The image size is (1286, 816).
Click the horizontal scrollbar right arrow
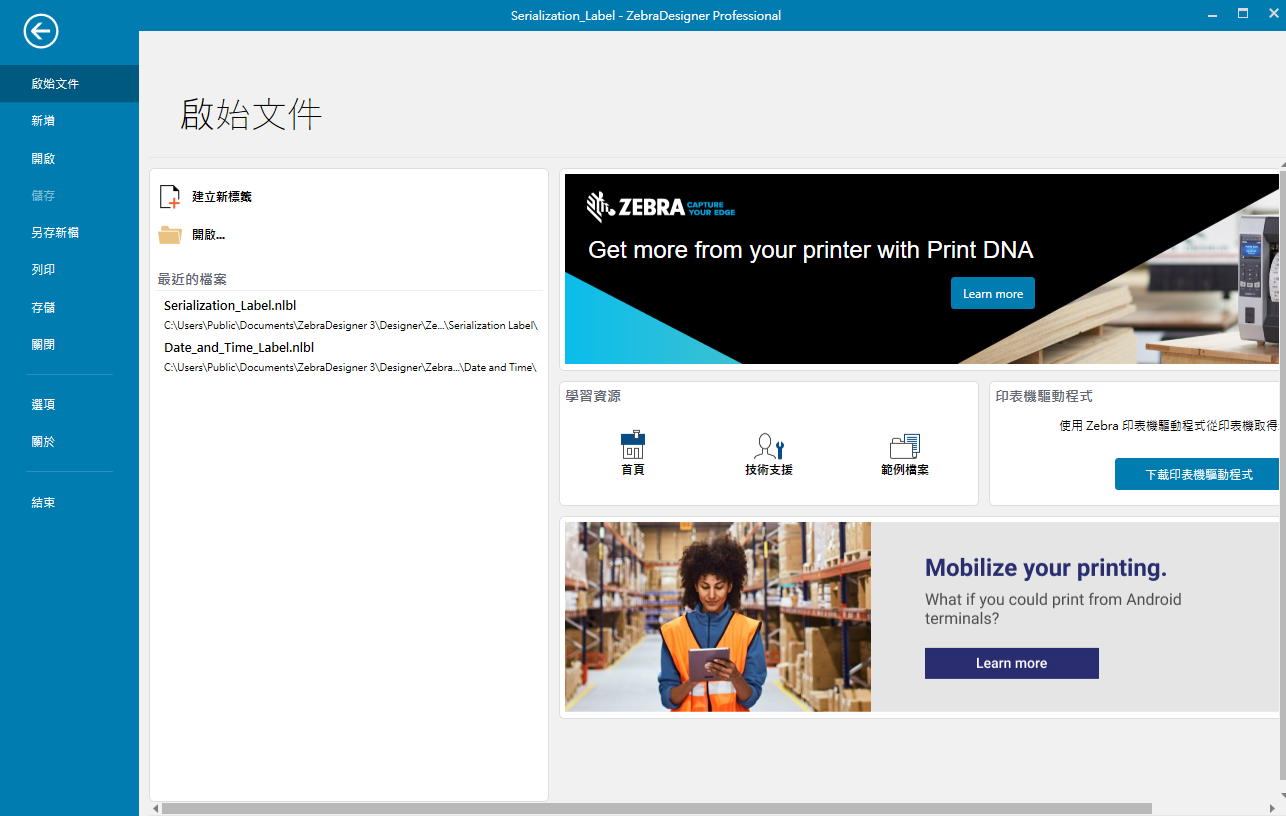pyautogui.click(x=1272, y=808)
